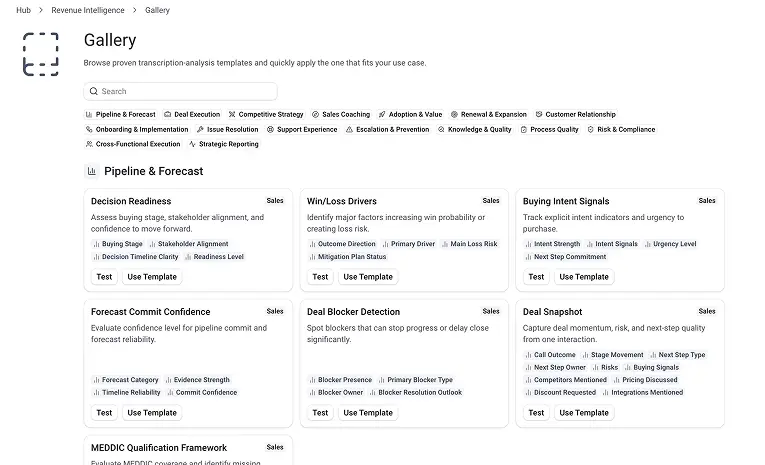This screenshot has width=765, height=465.
Task: Click the Next Step Commitment tag
Action: [x=565, y=257]
